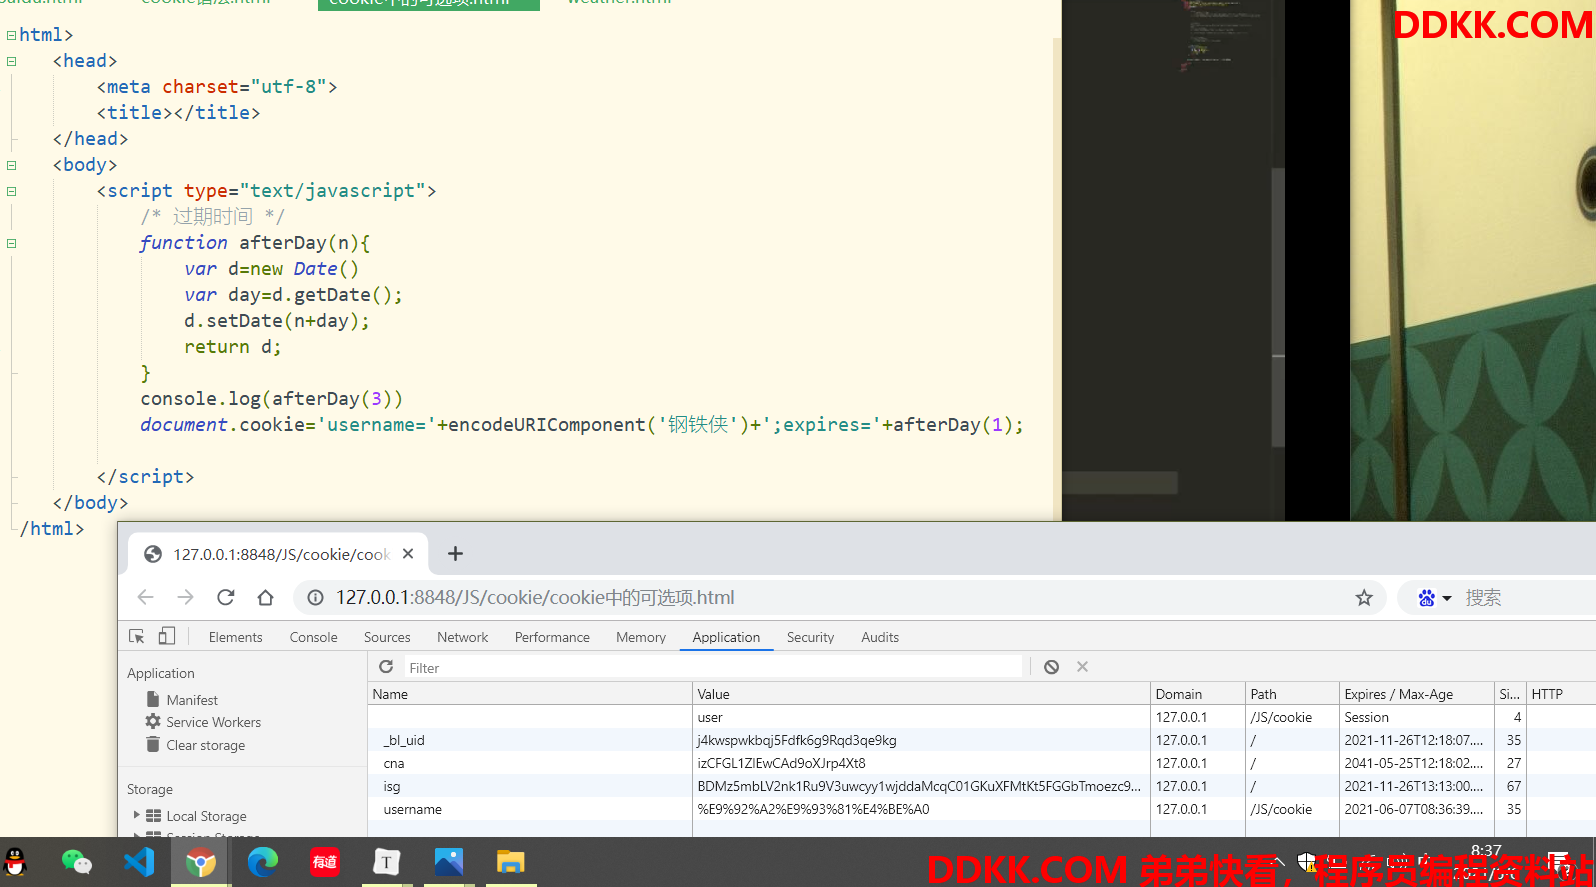This screenshot has height=887, width=1596.
Task: Refresh the cookies table
Action: pos(386,667)
